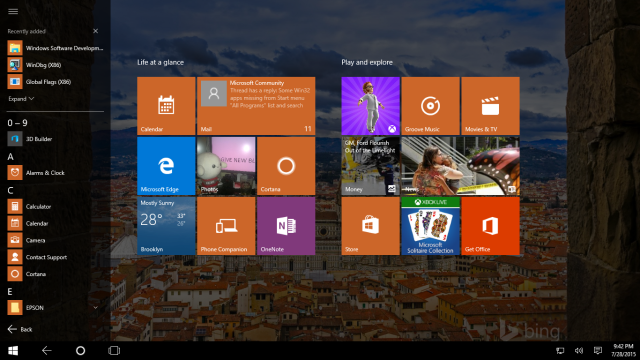Open the Photos live tile
The width and height of the screenshot is (640, 360).
click(x=226, y=166)
